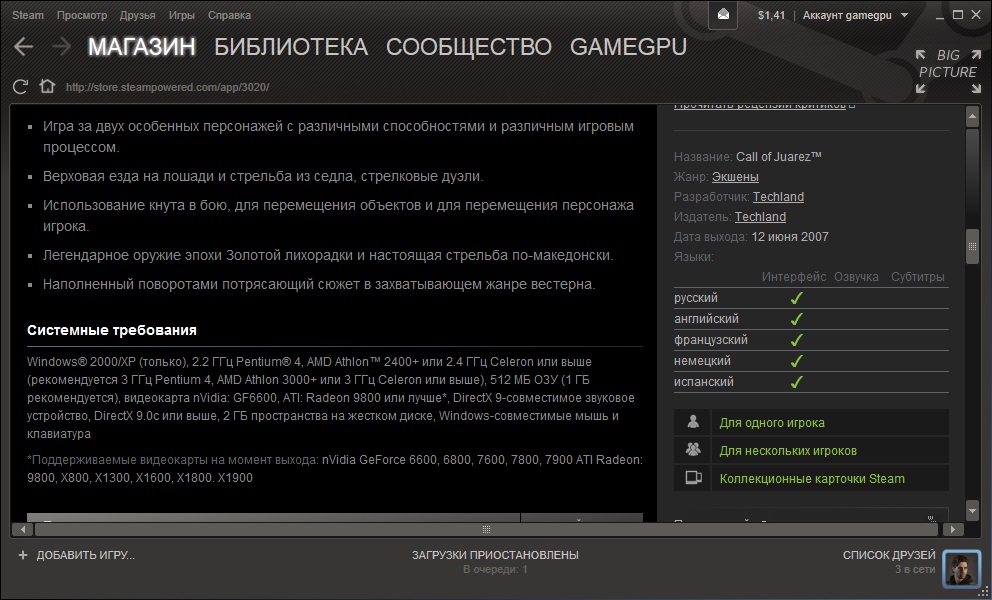Switch to the СООБЩЕСТВО tab
The height and width of the screenshot is (600, 992).
(469, 47)
